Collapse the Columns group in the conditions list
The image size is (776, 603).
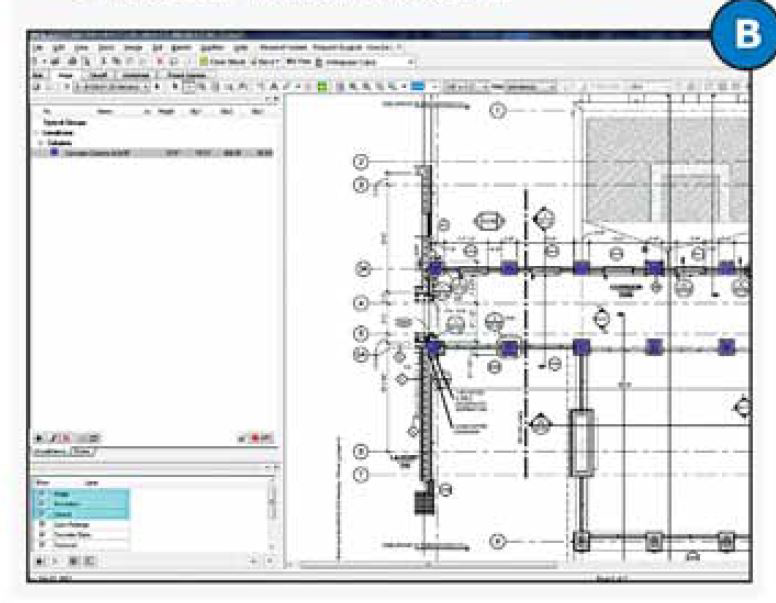42,143
